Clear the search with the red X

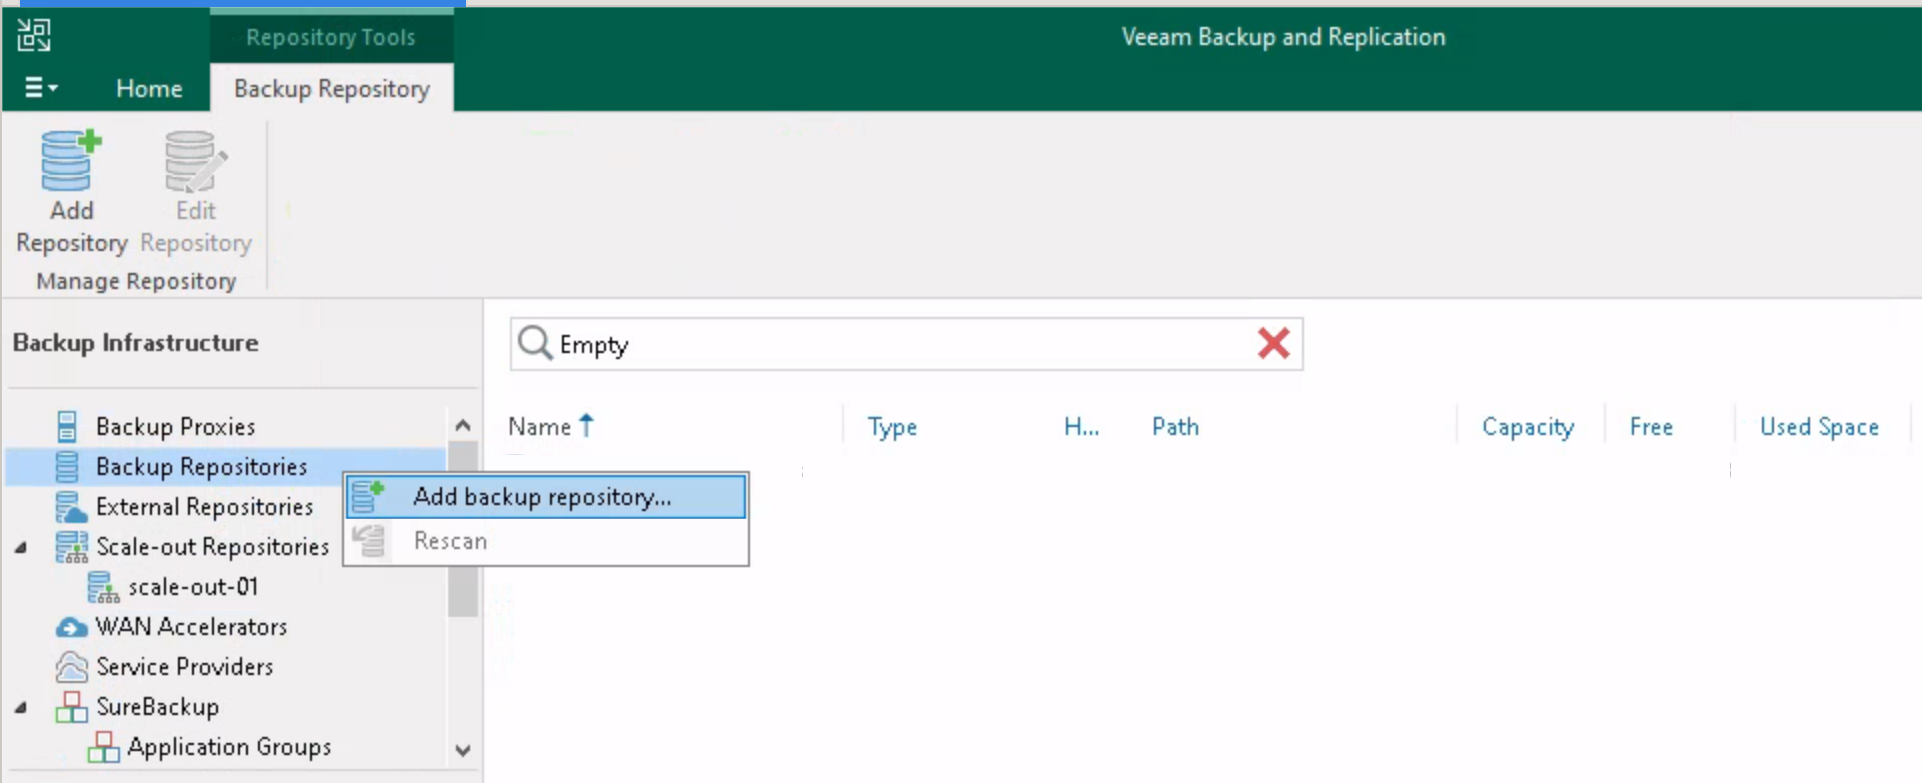[1273, 343]
